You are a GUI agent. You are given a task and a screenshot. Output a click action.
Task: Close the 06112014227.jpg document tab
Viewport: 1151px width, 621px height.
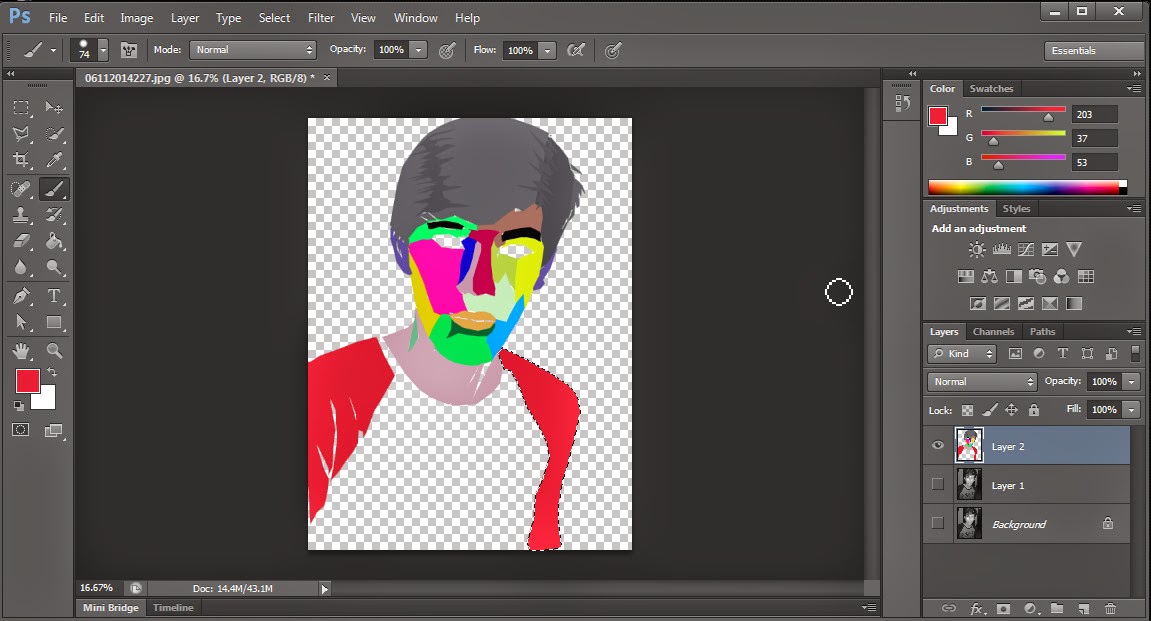[327, 77]
